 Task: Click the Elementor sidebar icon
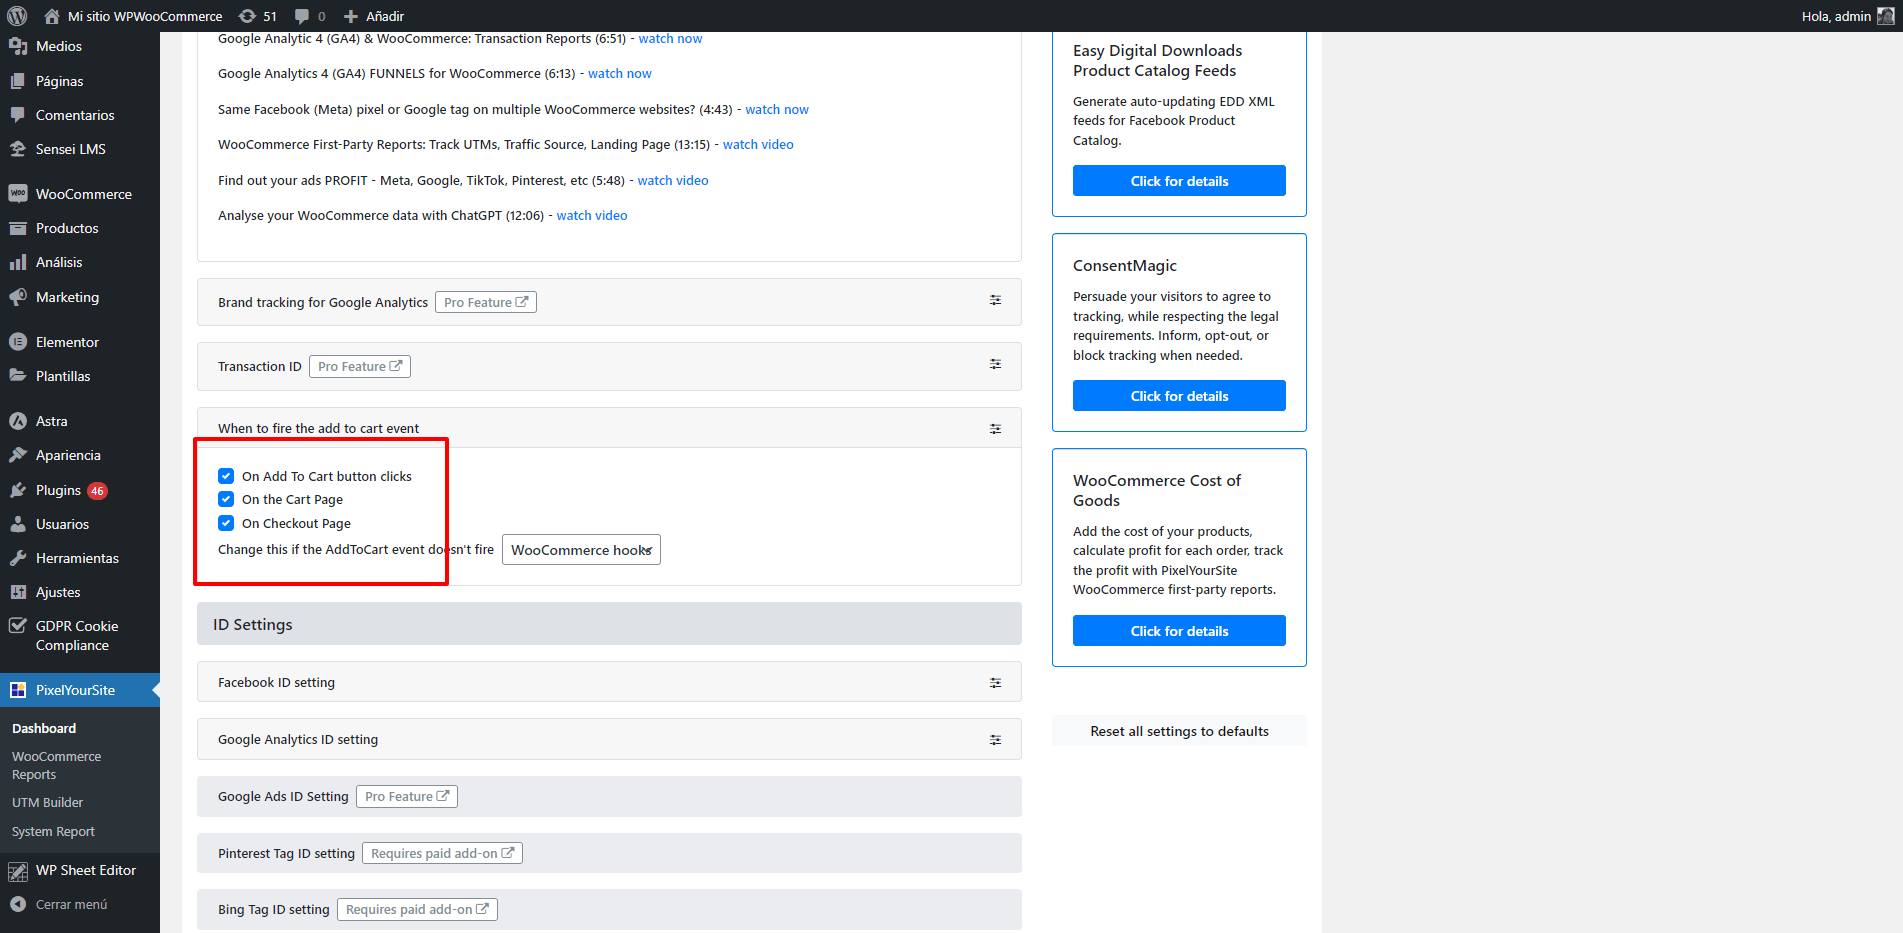coord(18,342)
